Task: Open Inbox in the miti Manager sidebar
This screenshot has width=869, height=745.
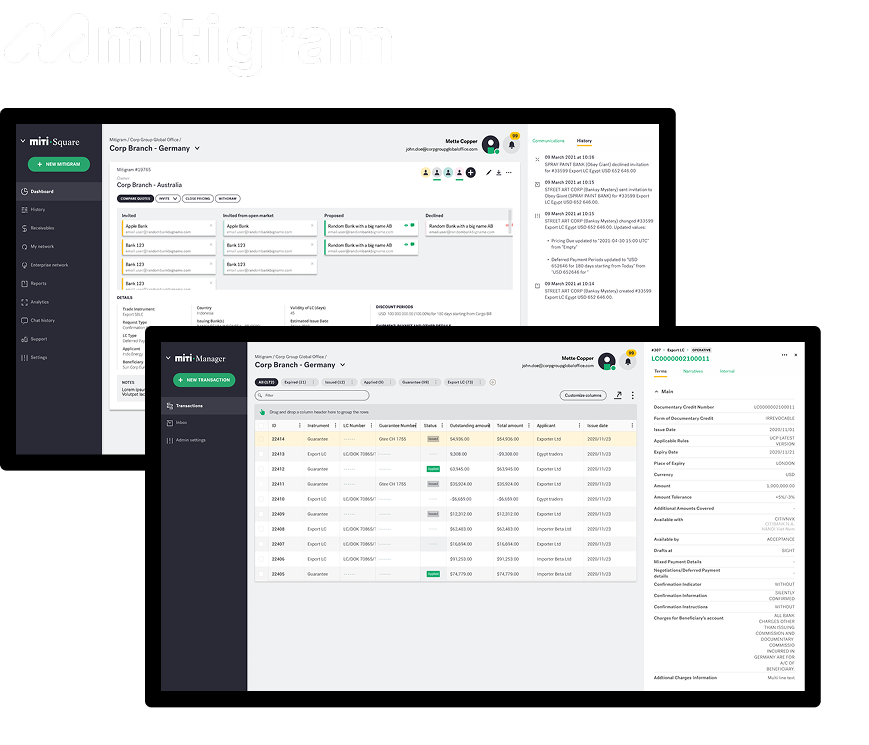Action: tap(204, 422)
